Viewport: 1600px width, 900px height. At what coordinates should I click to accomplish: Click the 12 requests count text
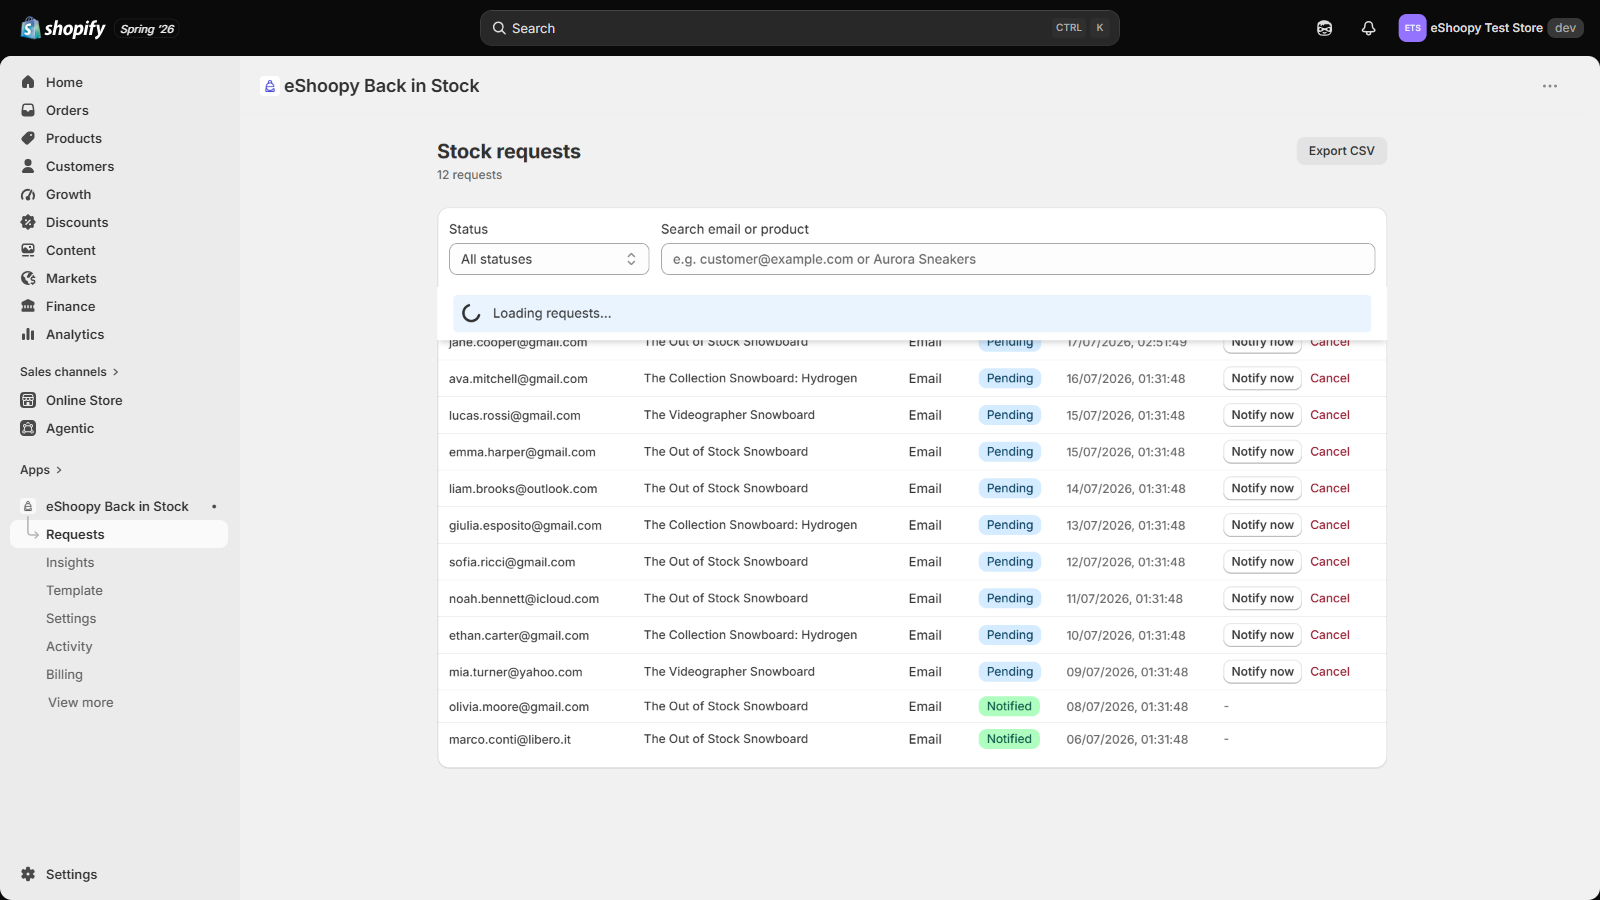[469, 175]
